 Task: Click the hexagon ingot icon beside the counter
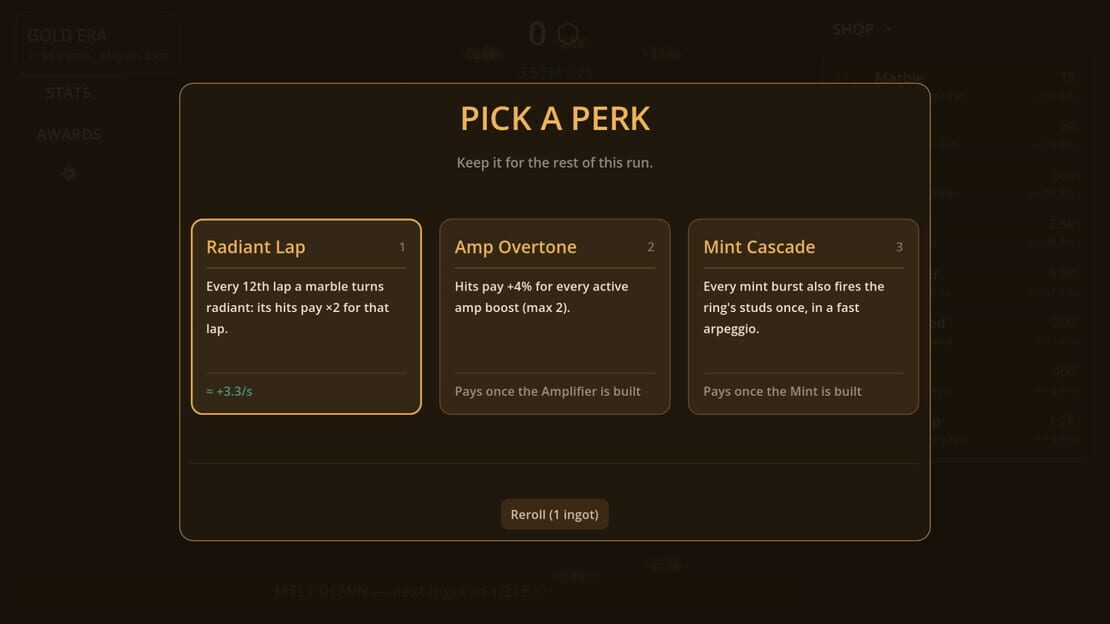(568, 33)
